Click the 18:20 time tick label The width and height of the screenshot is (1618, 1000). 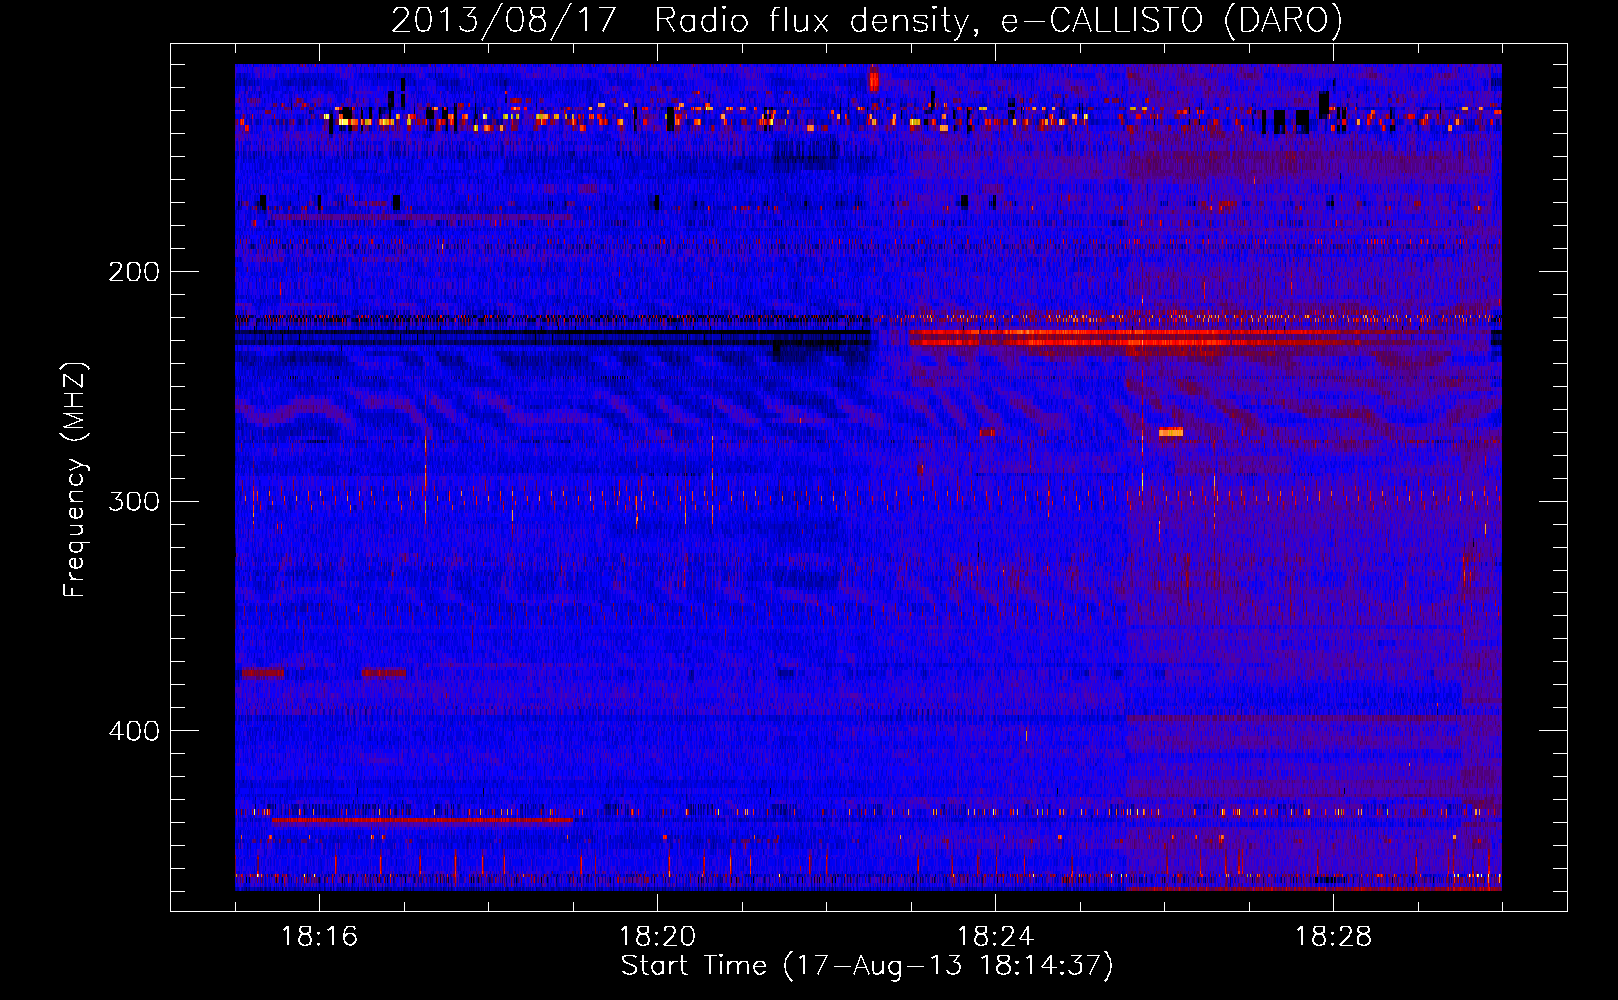pyautogui.click(x=657, y=937)
